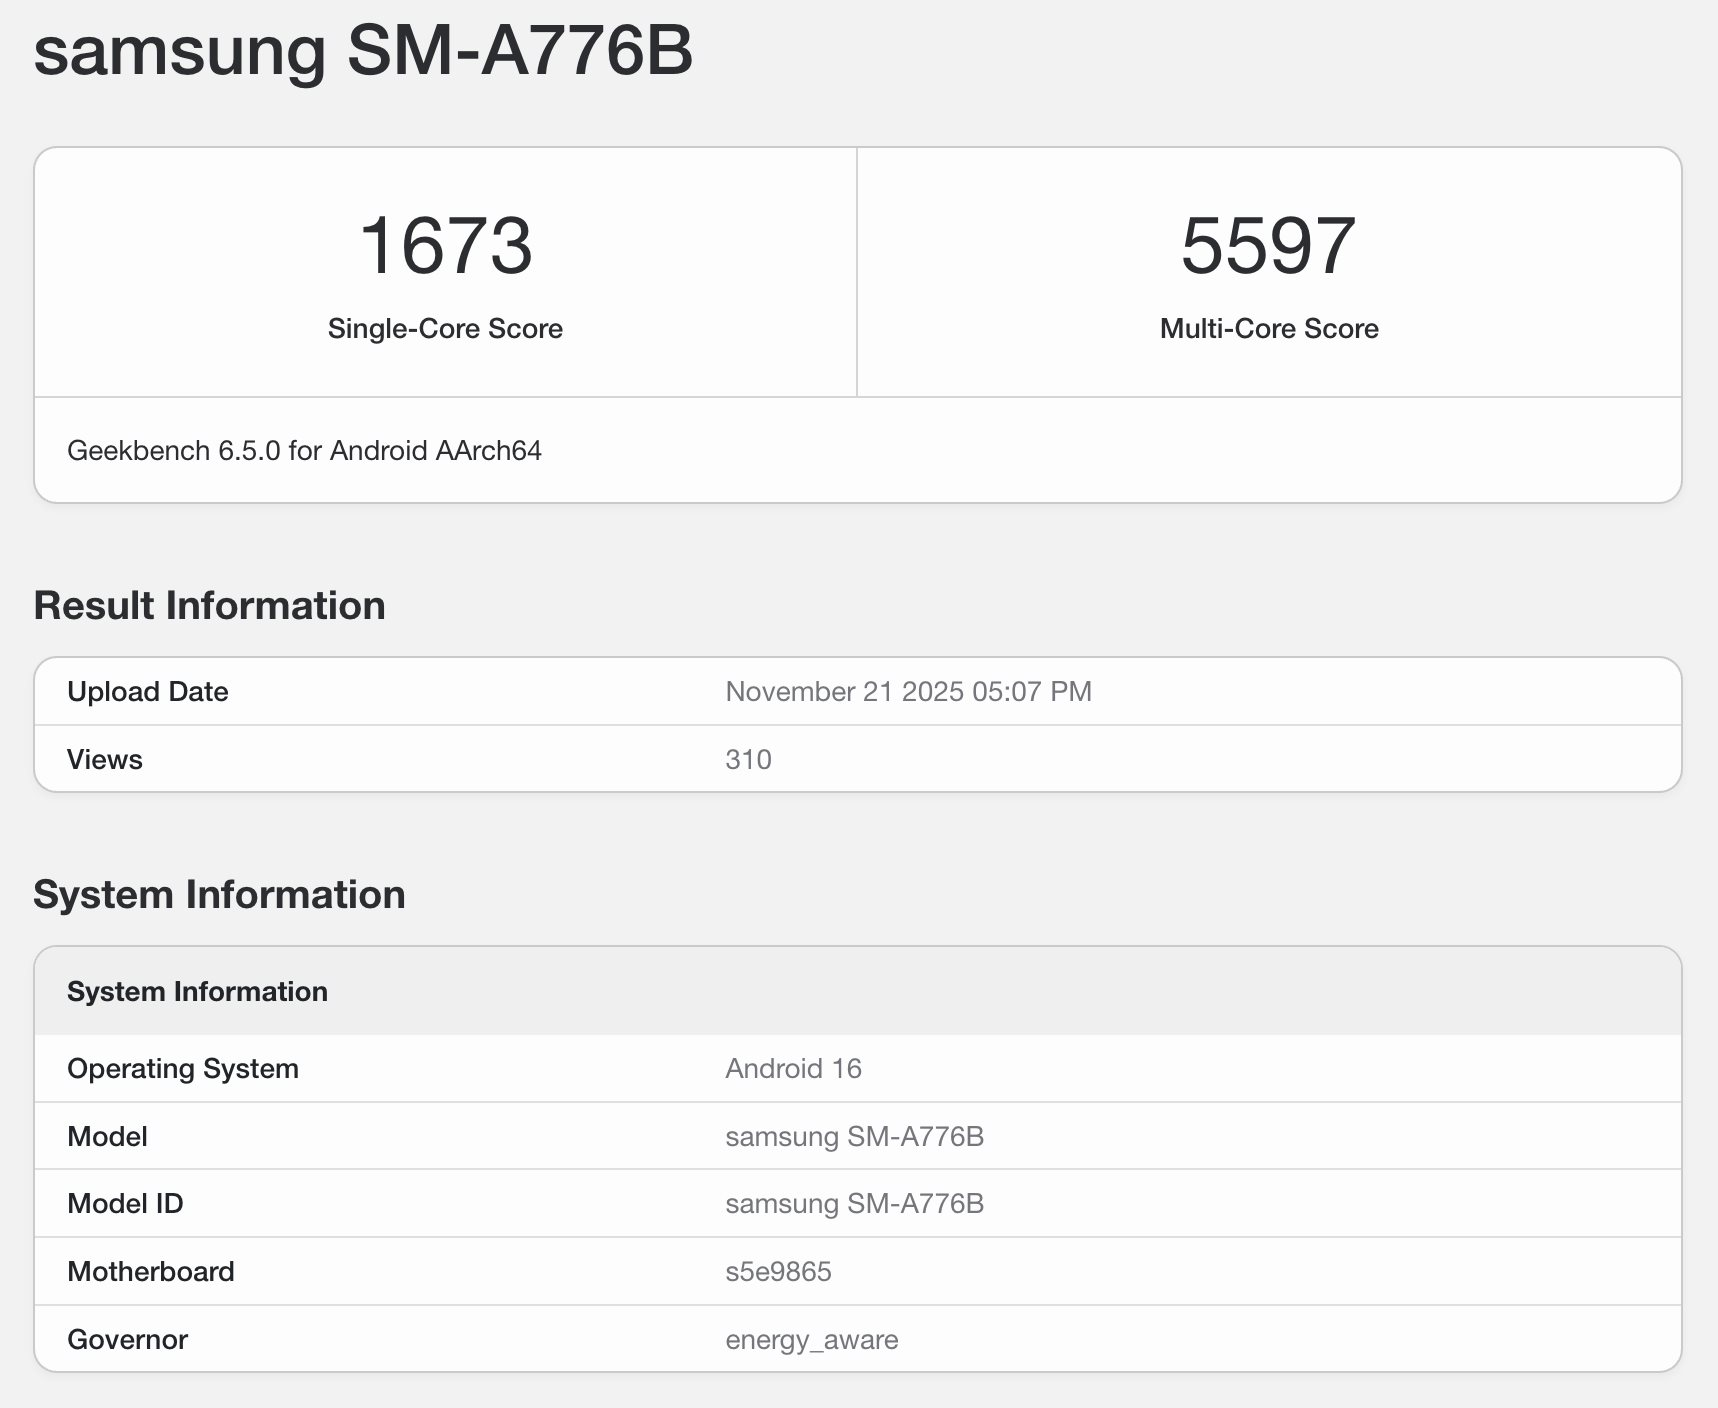Click the Multi-Core Score label
The width and height of the screenshot is (1718, 1408).
1267,328
